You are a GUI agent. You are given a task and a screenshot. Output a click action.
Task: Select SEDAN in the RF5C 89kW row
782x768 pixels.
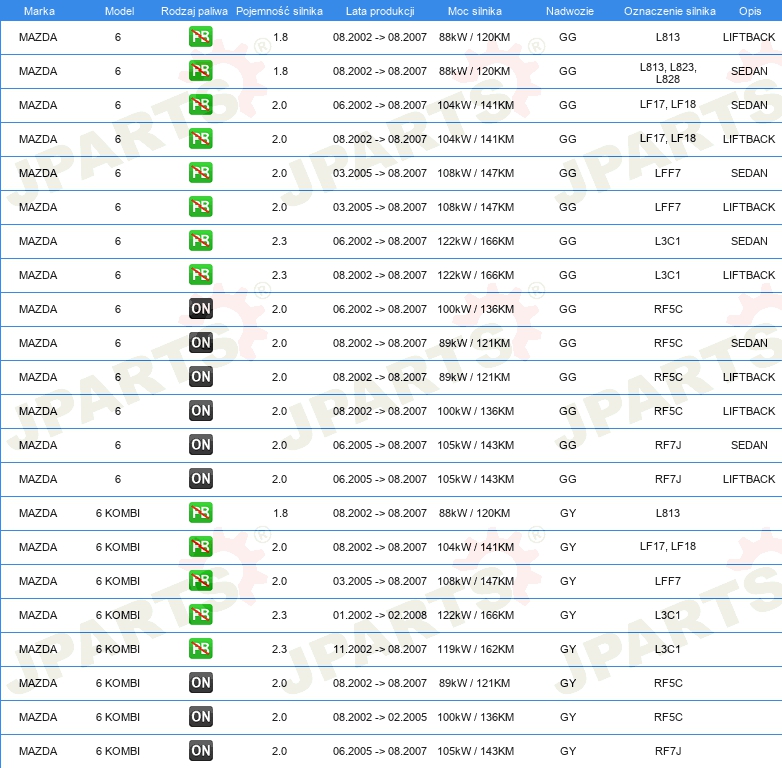pyautogui.click(x=749, y=343)
